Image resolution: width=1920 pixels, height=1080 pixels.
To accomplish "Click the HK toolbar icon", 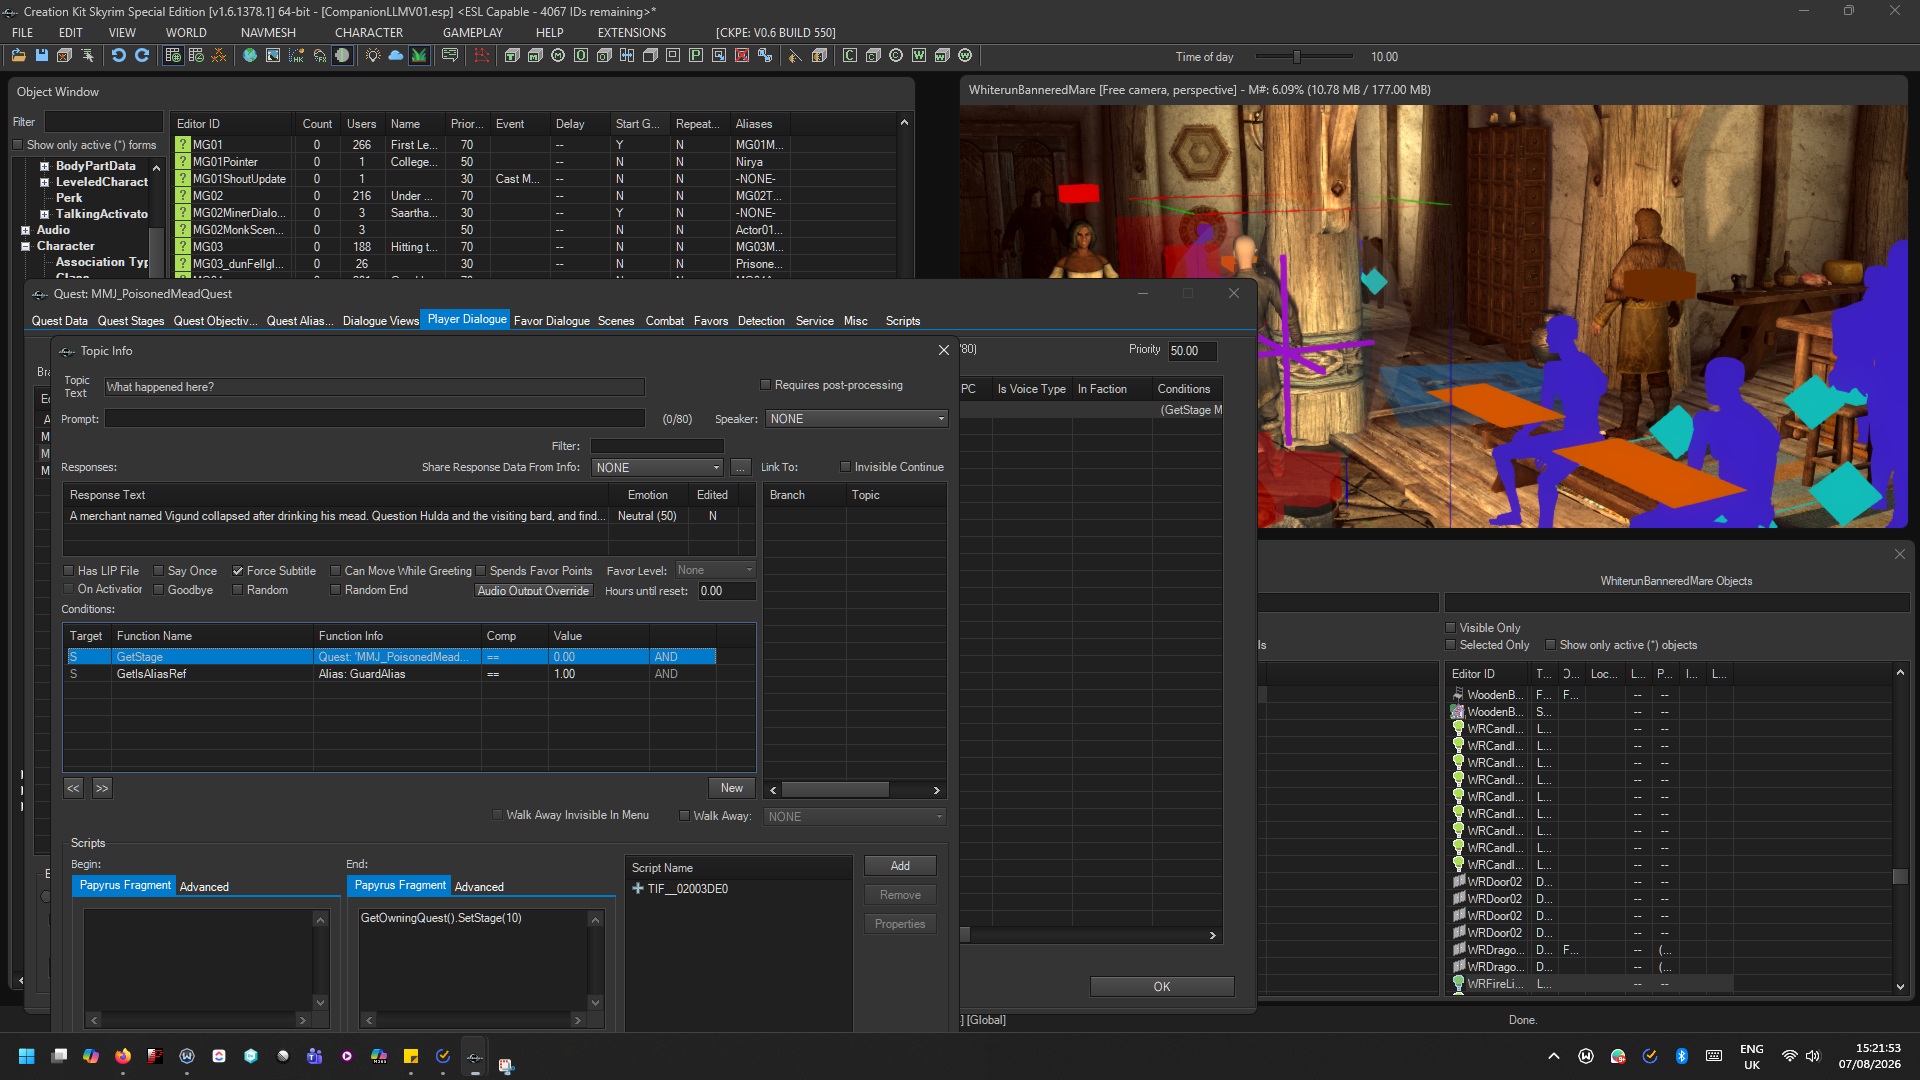I will tap(296, 56).
